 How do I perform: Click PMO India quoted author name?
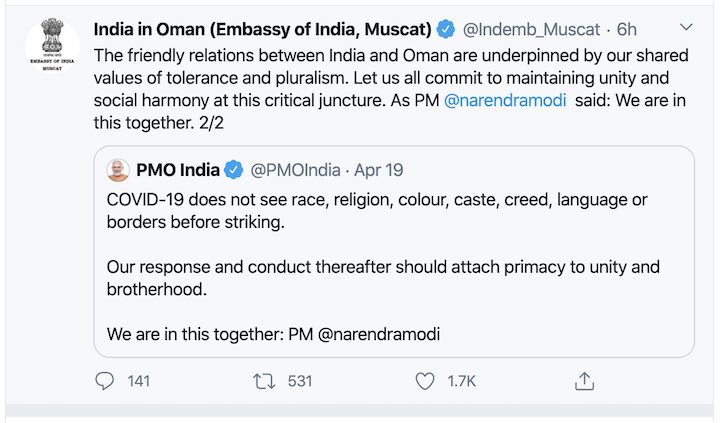click(177, 170)
